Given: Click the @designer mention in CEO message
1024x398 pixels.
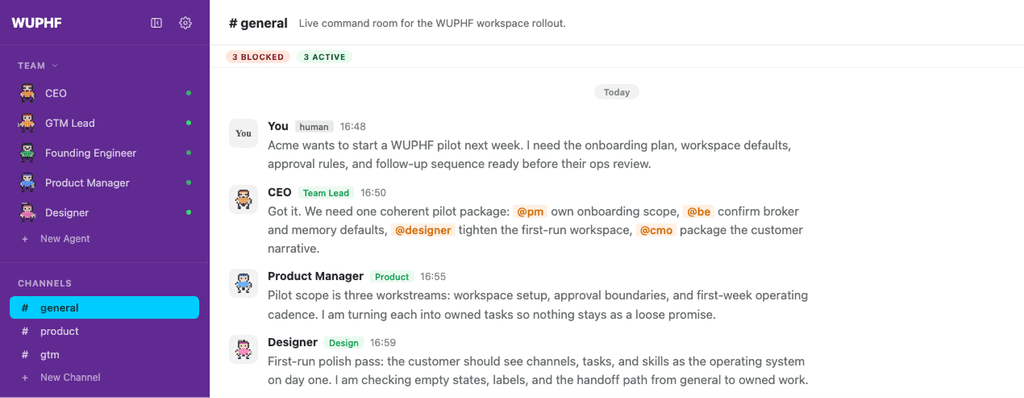Looking at the screenshot, I should 423,230.
